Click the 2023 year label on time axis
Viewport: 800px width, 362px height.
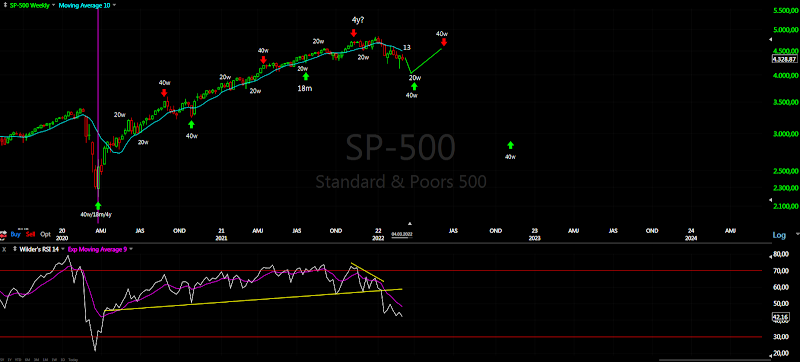point(534,239)
